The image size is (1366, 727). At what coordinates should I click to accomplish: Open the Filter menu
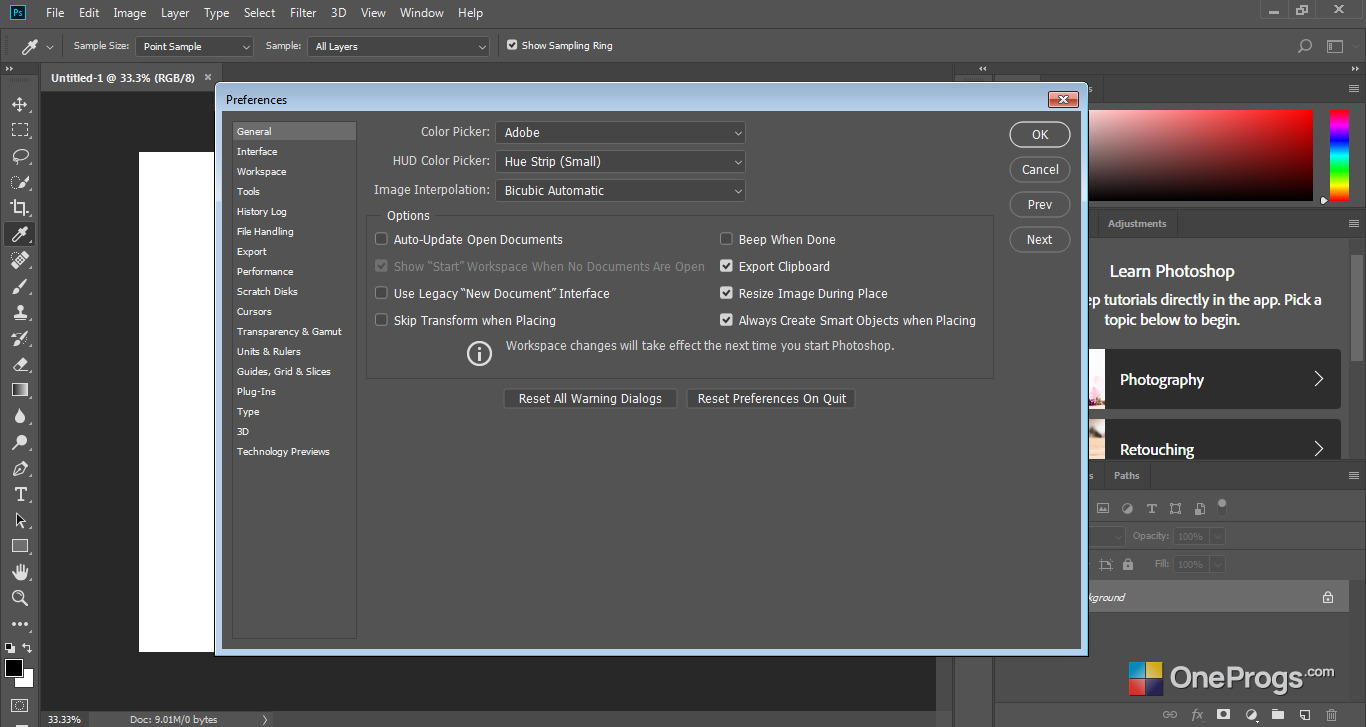(302, 13)
